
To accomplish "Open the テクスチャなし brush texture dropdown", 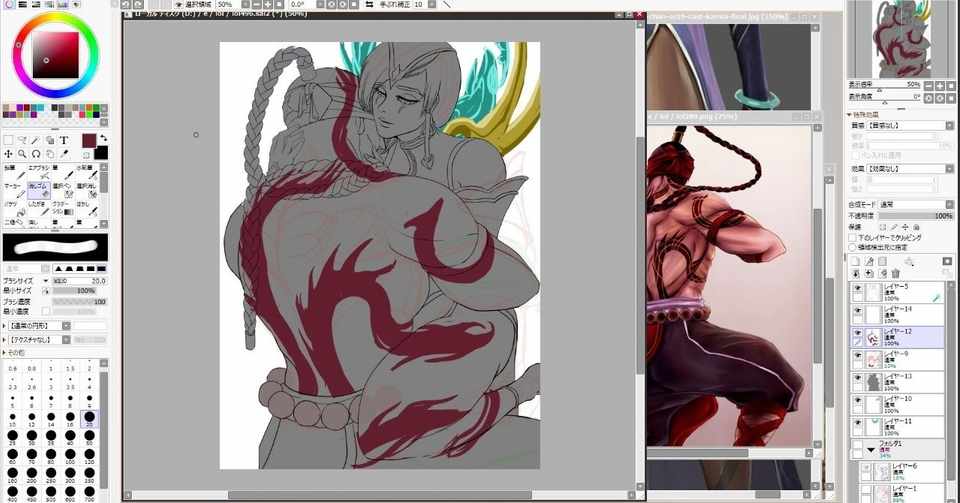I will [40, 340].
